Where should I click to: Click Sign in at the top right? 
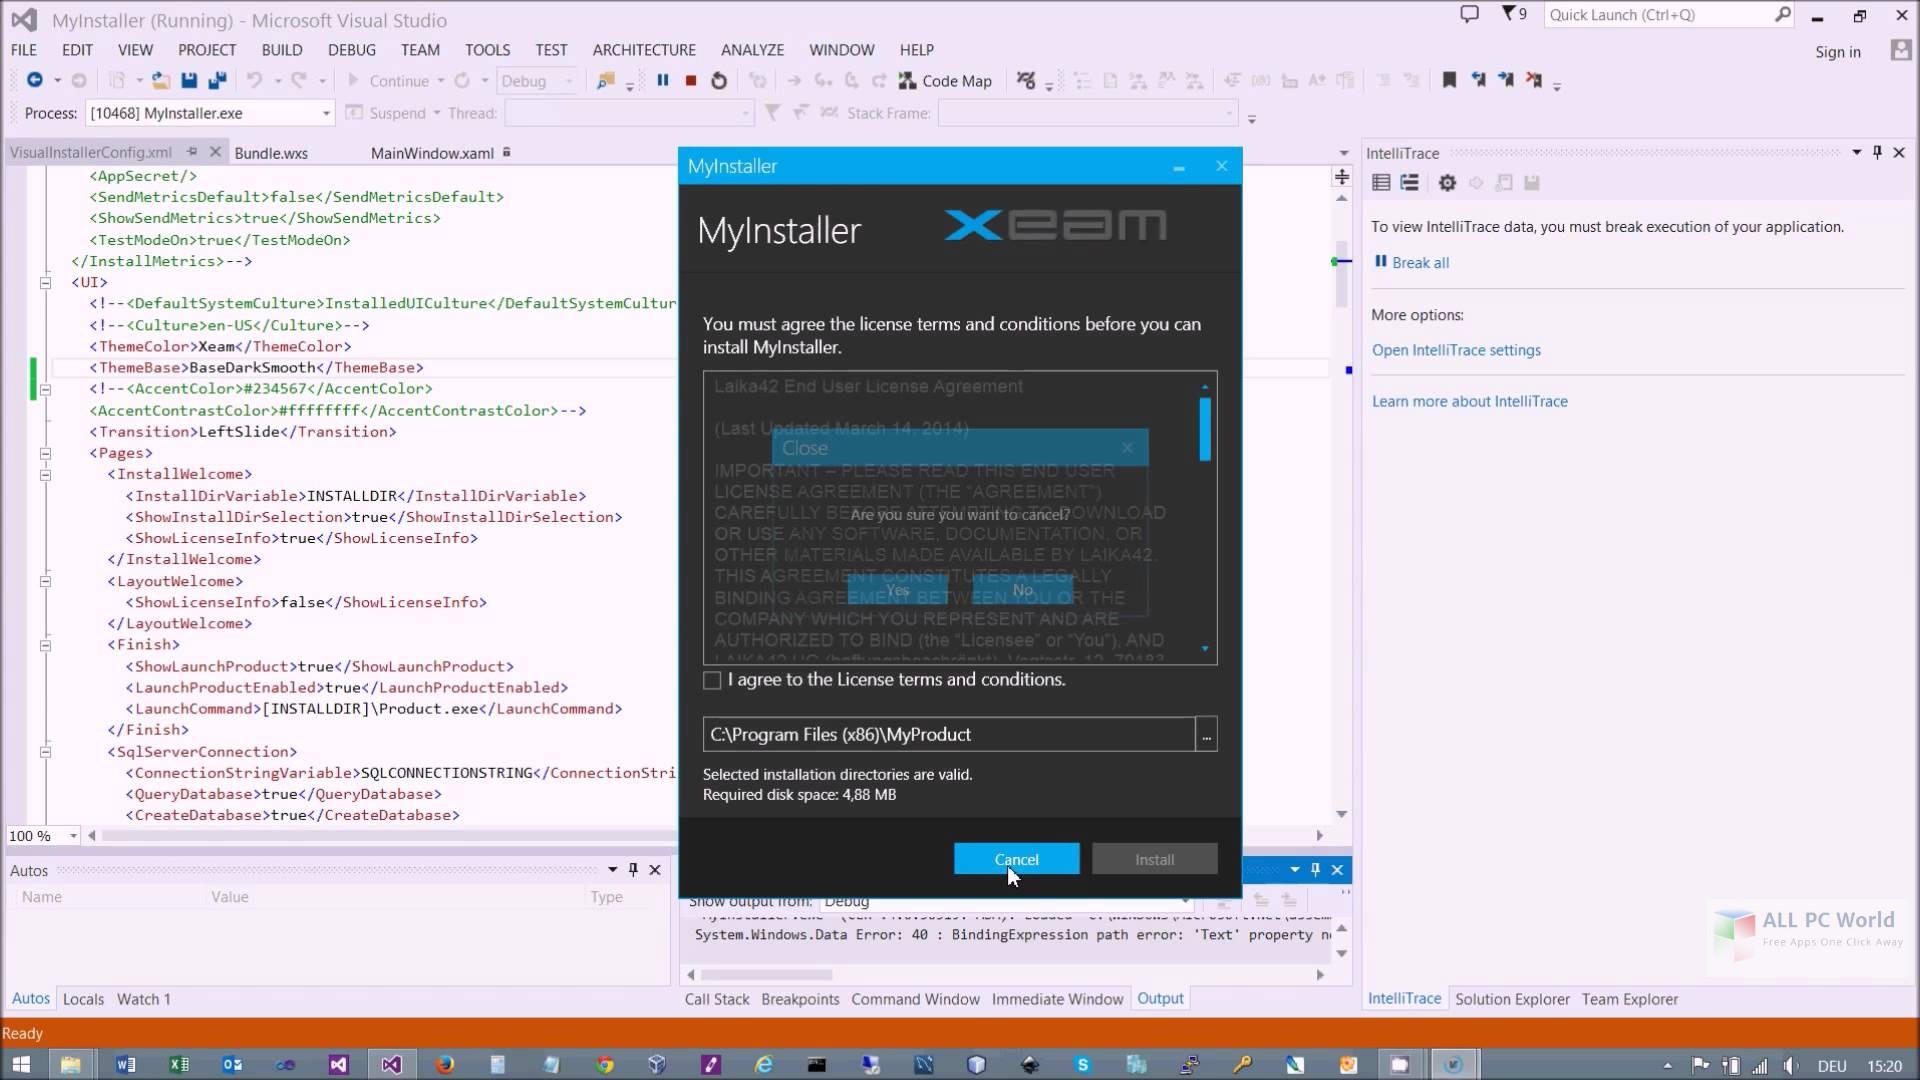pyautogui.click(x=1838, y=52)
